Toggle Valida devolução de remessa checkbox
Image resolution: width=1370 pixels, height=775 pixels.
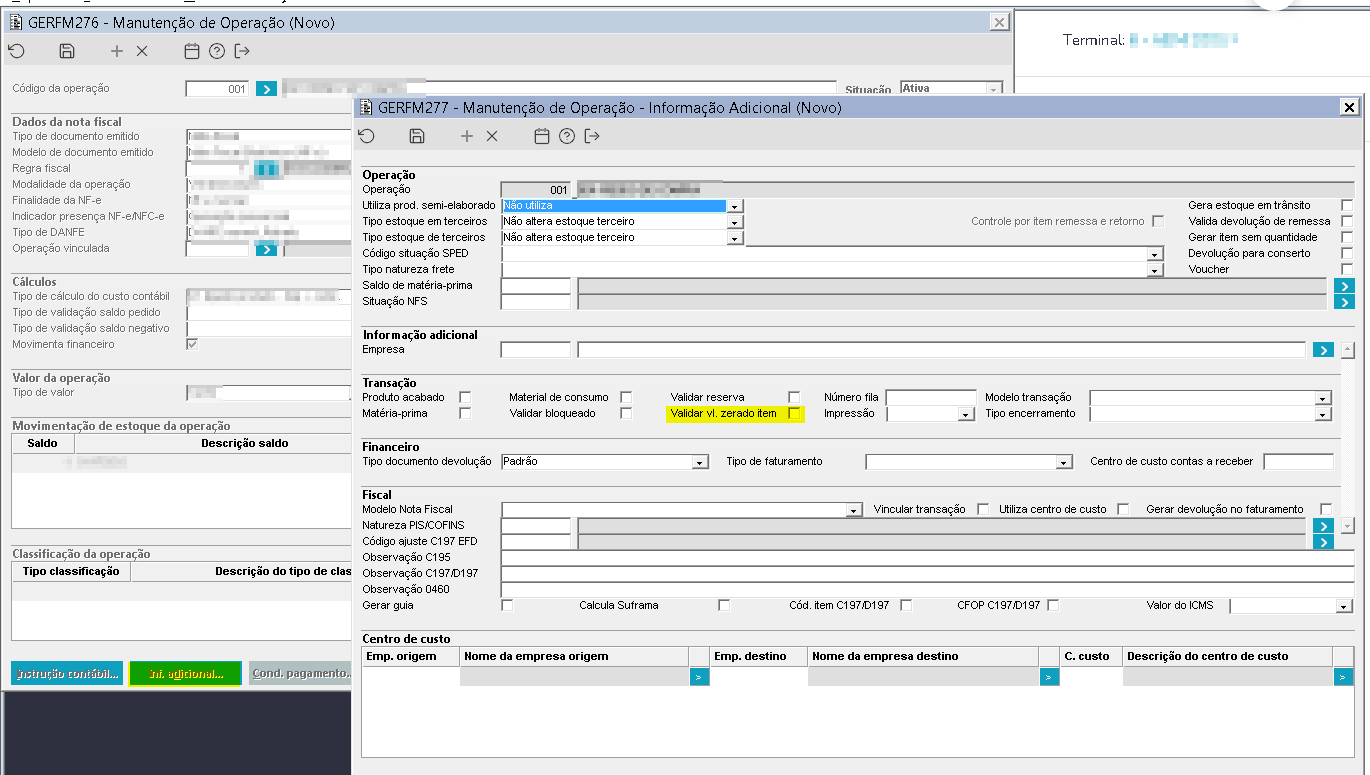point(1347,221)
